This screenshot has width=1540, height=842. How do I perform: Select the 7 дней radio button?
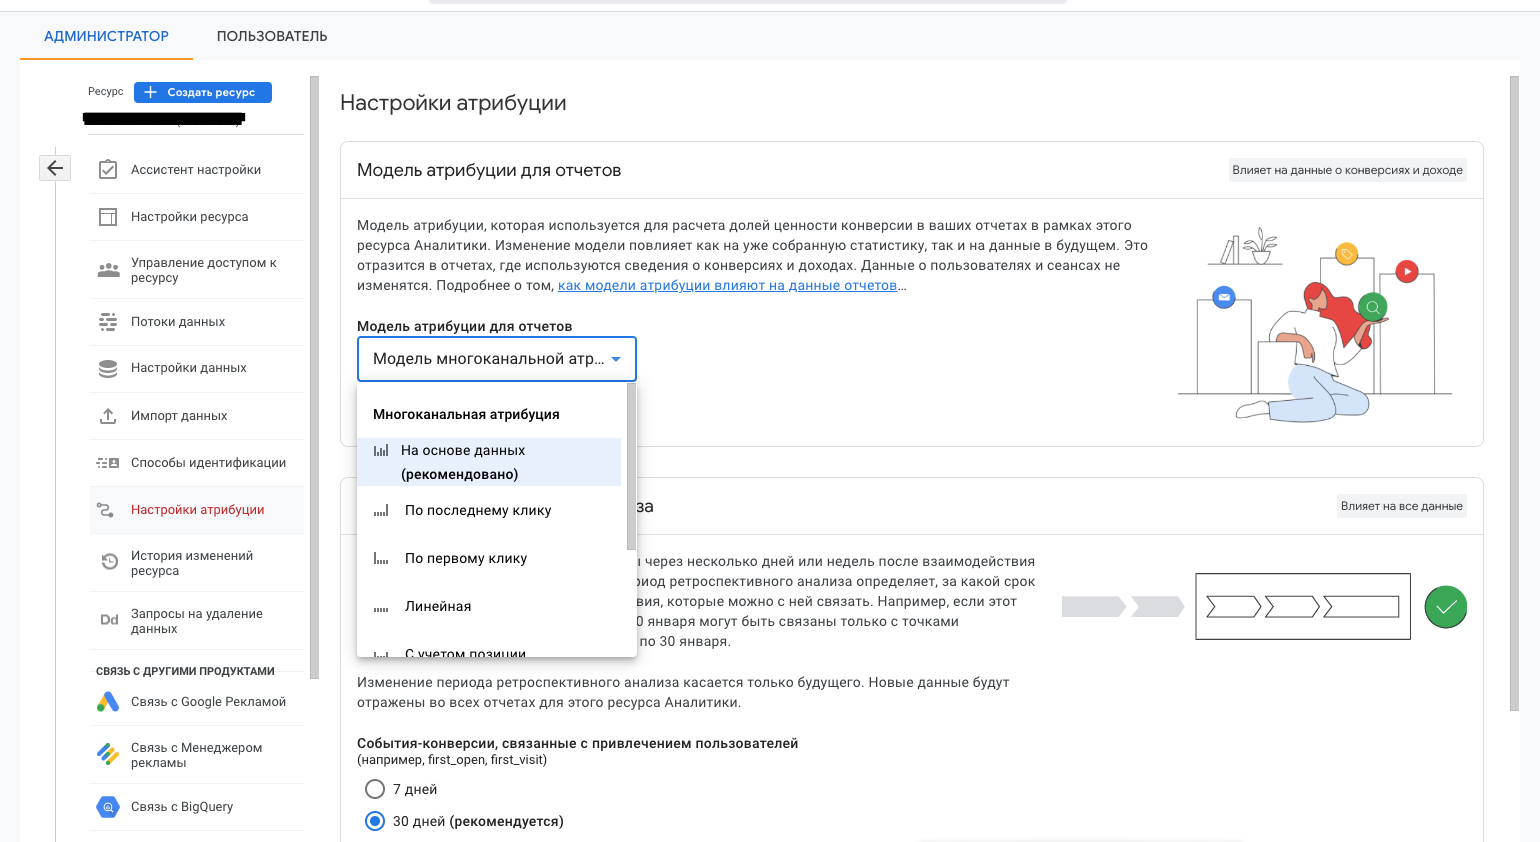click(x=375, y=789)
